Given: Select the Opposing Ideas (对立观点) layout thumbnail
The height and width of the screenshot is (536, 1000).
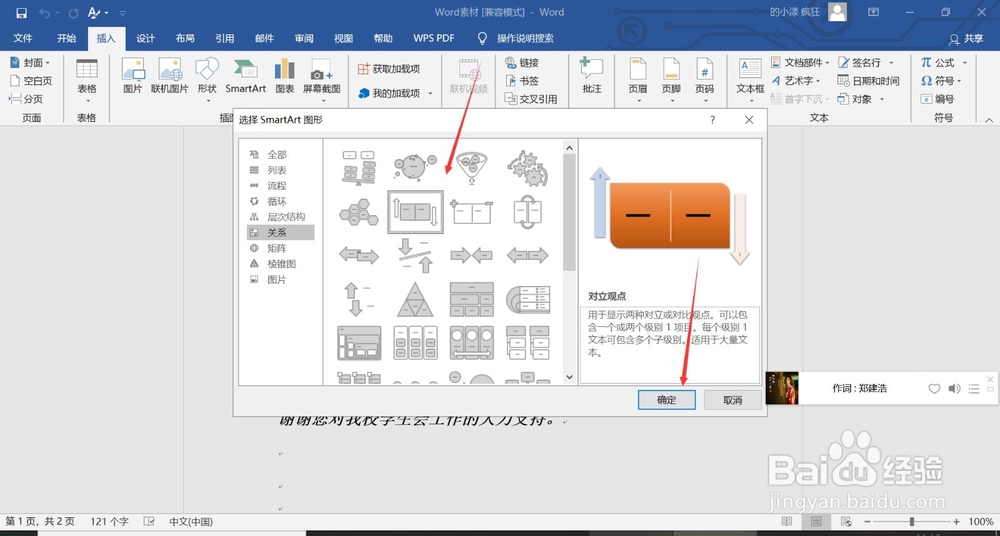Looking at the screenshot, I should click(x=415, y=212).
